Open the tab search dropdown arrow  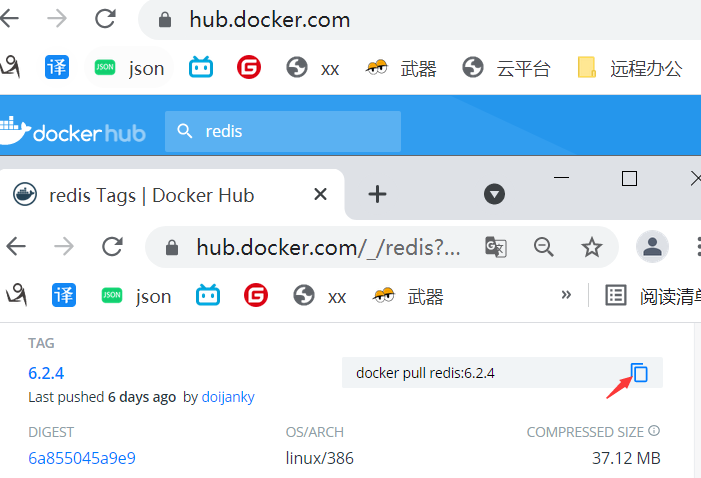[494, 195]
